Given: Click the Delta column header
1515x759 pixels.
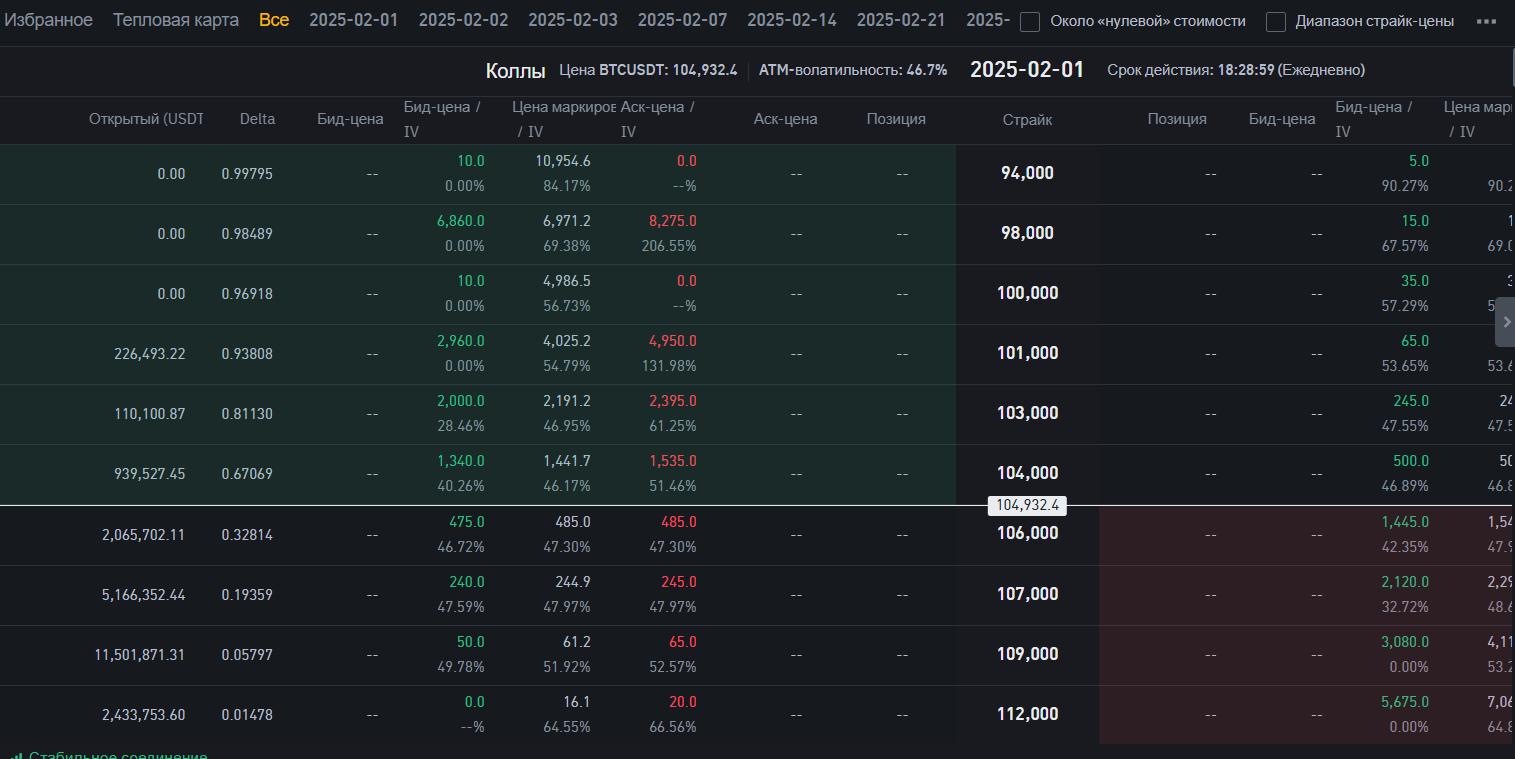Looking at the screenshot, I should [x=257, y=119].
